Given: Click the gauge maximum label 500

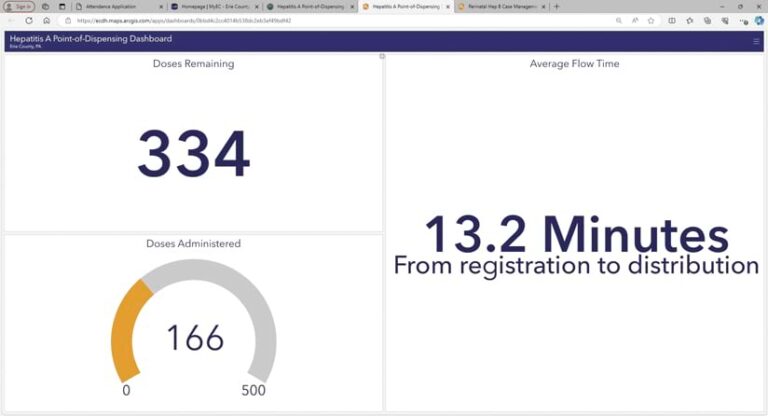Looking at the screenshot, I should [x=254, y=391].
